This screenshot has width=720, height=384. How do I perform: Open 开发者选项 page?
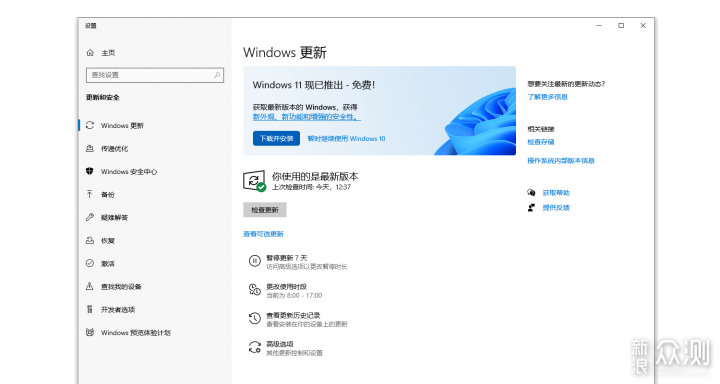(118, 309)
